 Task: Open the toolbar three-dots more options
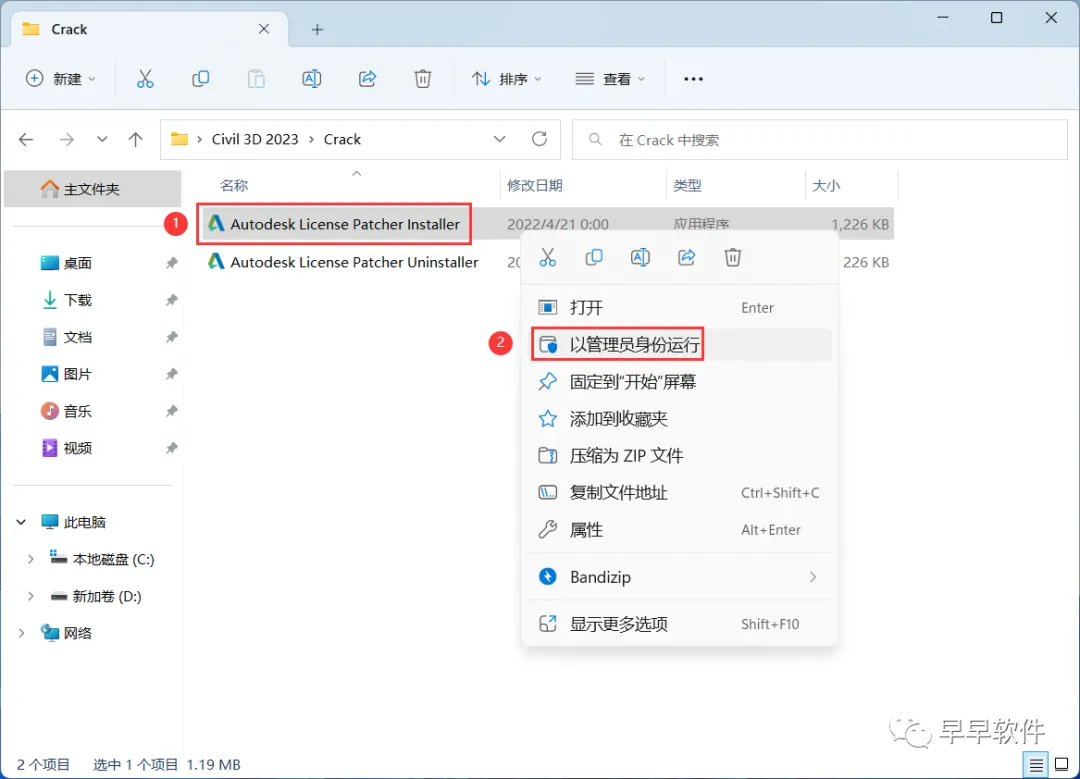(x=694, y=79)
